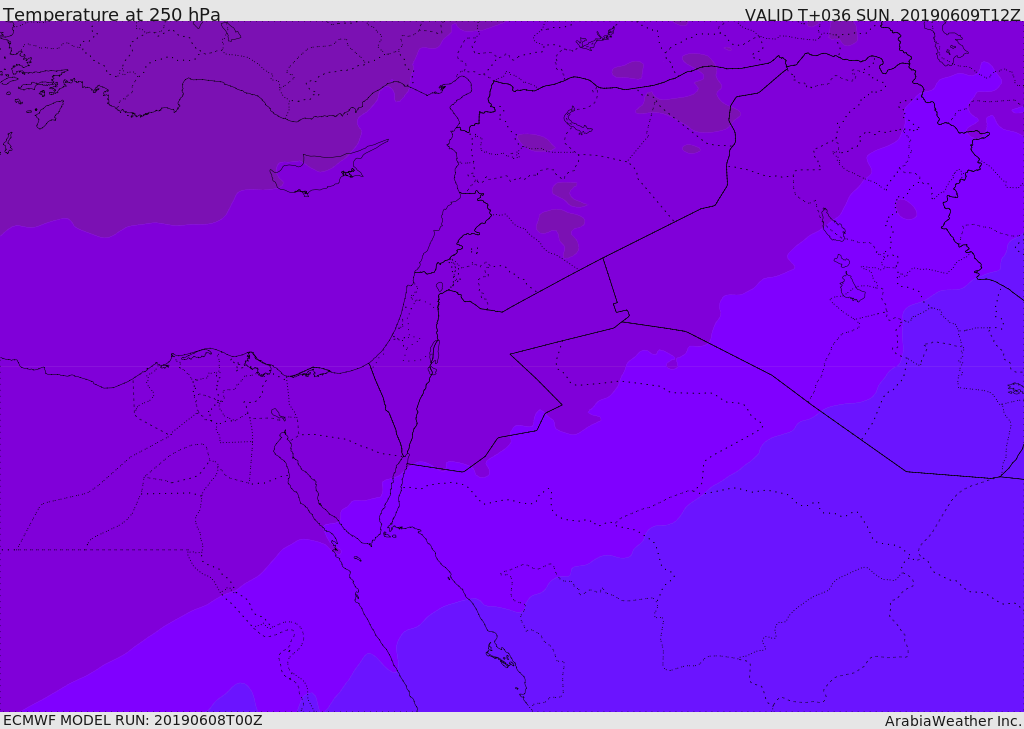Click the 'ArabiaWeather Inc.' credit text

pyautogui.click(x=953, y=721)
